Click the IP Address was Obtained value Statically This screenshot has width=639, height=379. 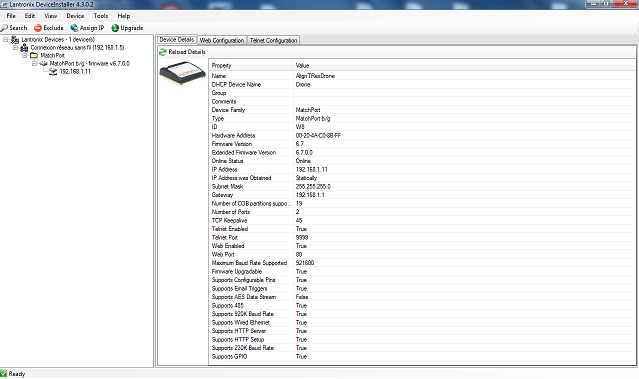[306, 178]
